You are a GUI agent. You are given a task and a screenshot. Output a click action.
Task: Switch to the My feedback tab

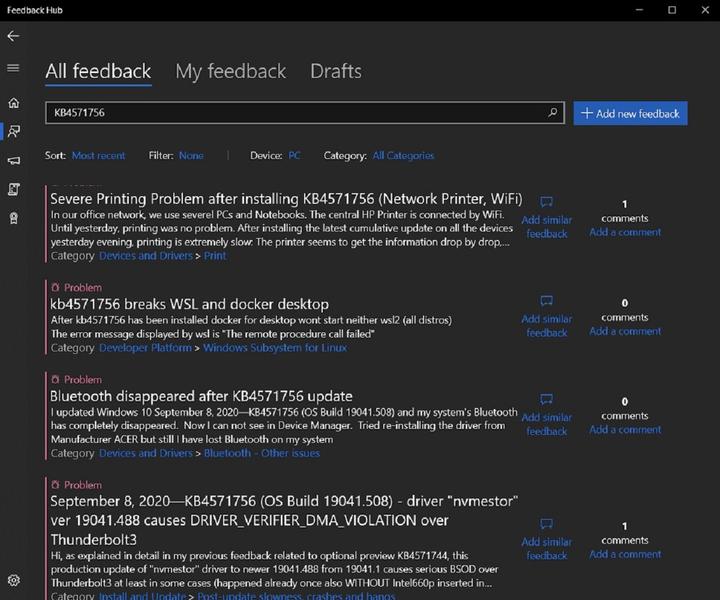pos(230,71)
